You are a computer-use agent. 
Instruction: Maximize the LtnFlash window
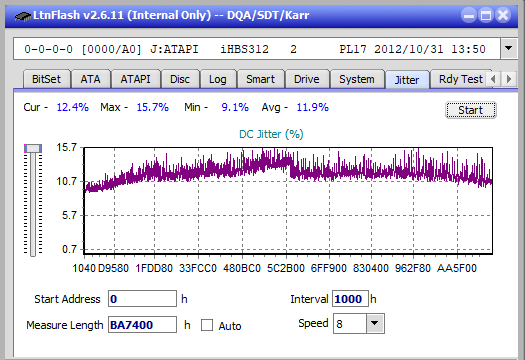click(486, 15)
